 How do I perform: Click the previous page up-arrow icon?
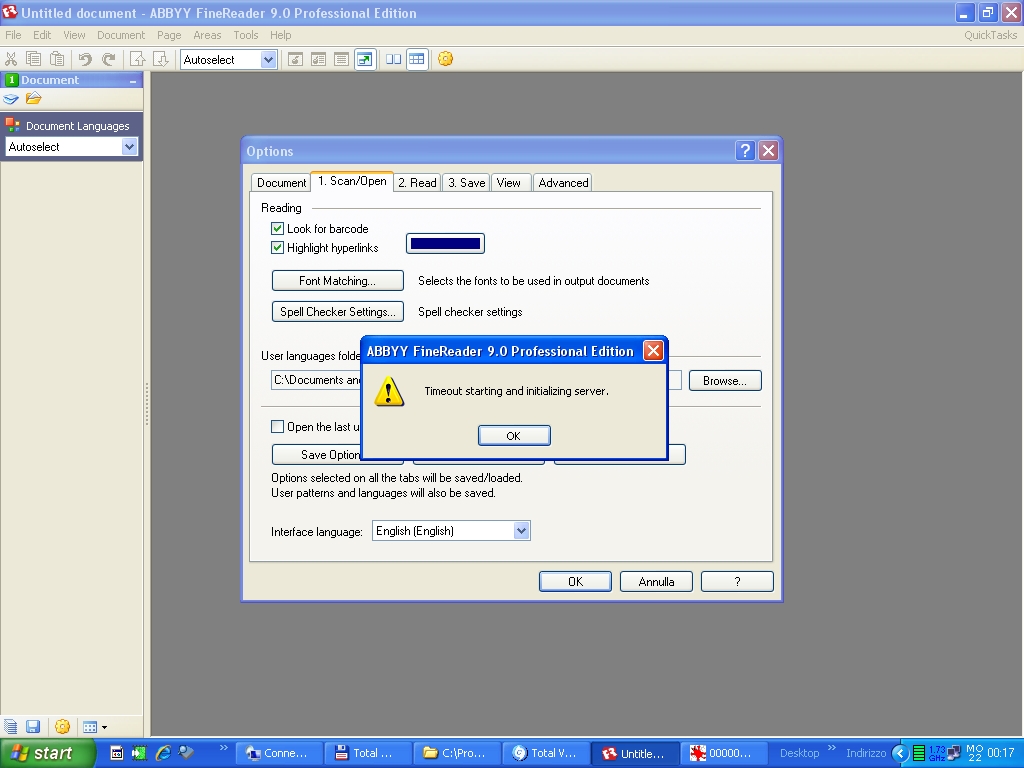(x=137, y=59)
